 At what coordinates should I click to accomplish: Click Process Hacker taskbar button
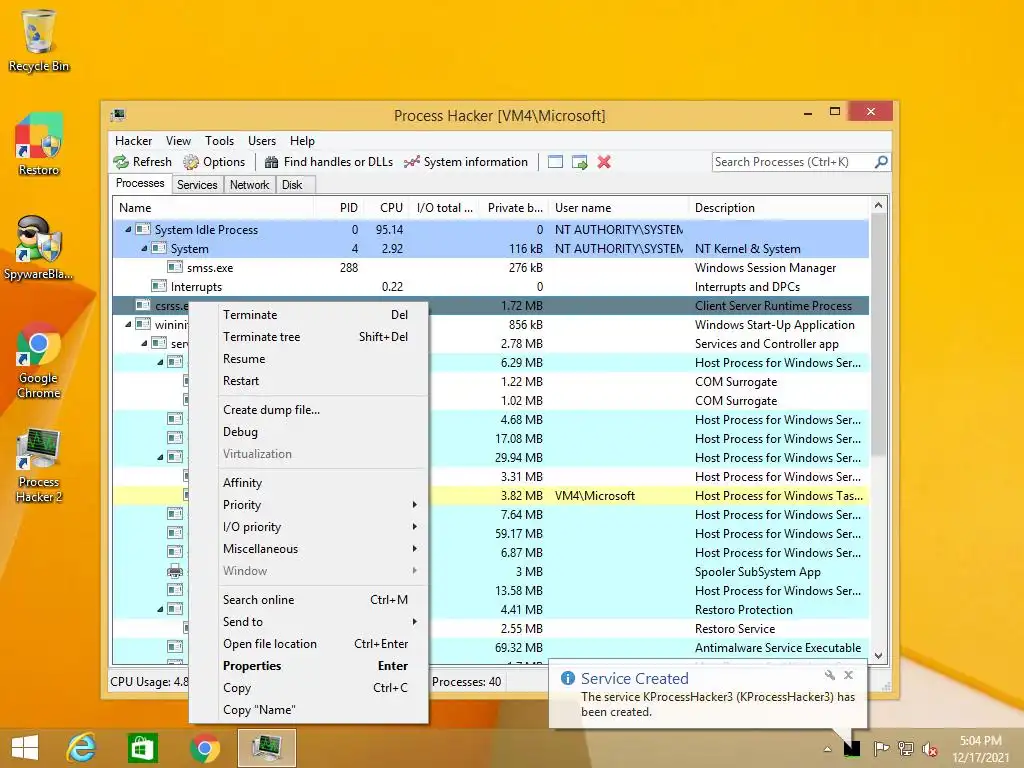click(266, 748)
